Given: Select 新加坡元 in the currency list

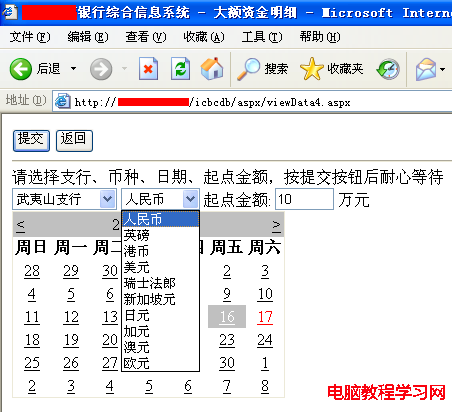Looking at the screenshot, I should 160,299.
